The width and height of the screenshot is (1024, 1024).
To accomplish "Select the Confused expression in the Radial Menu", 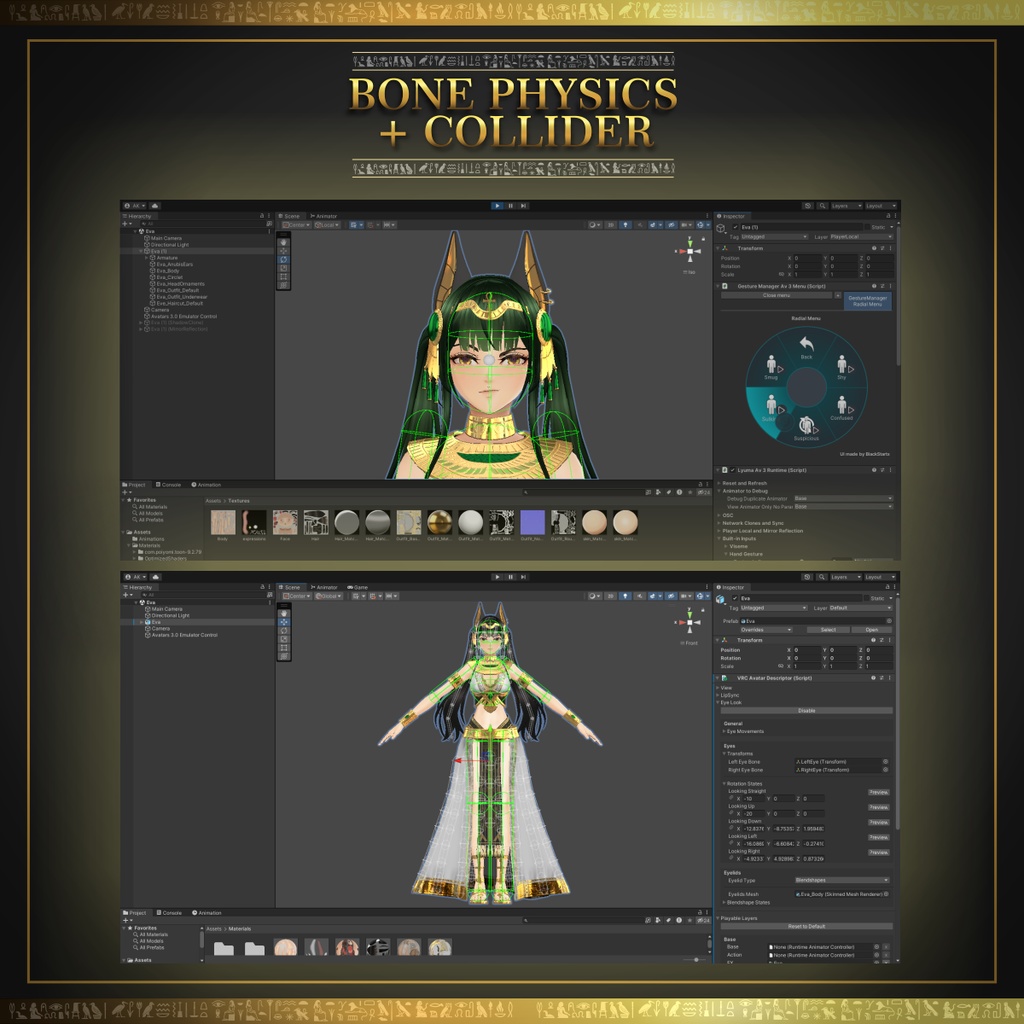I will click(842, 408).
